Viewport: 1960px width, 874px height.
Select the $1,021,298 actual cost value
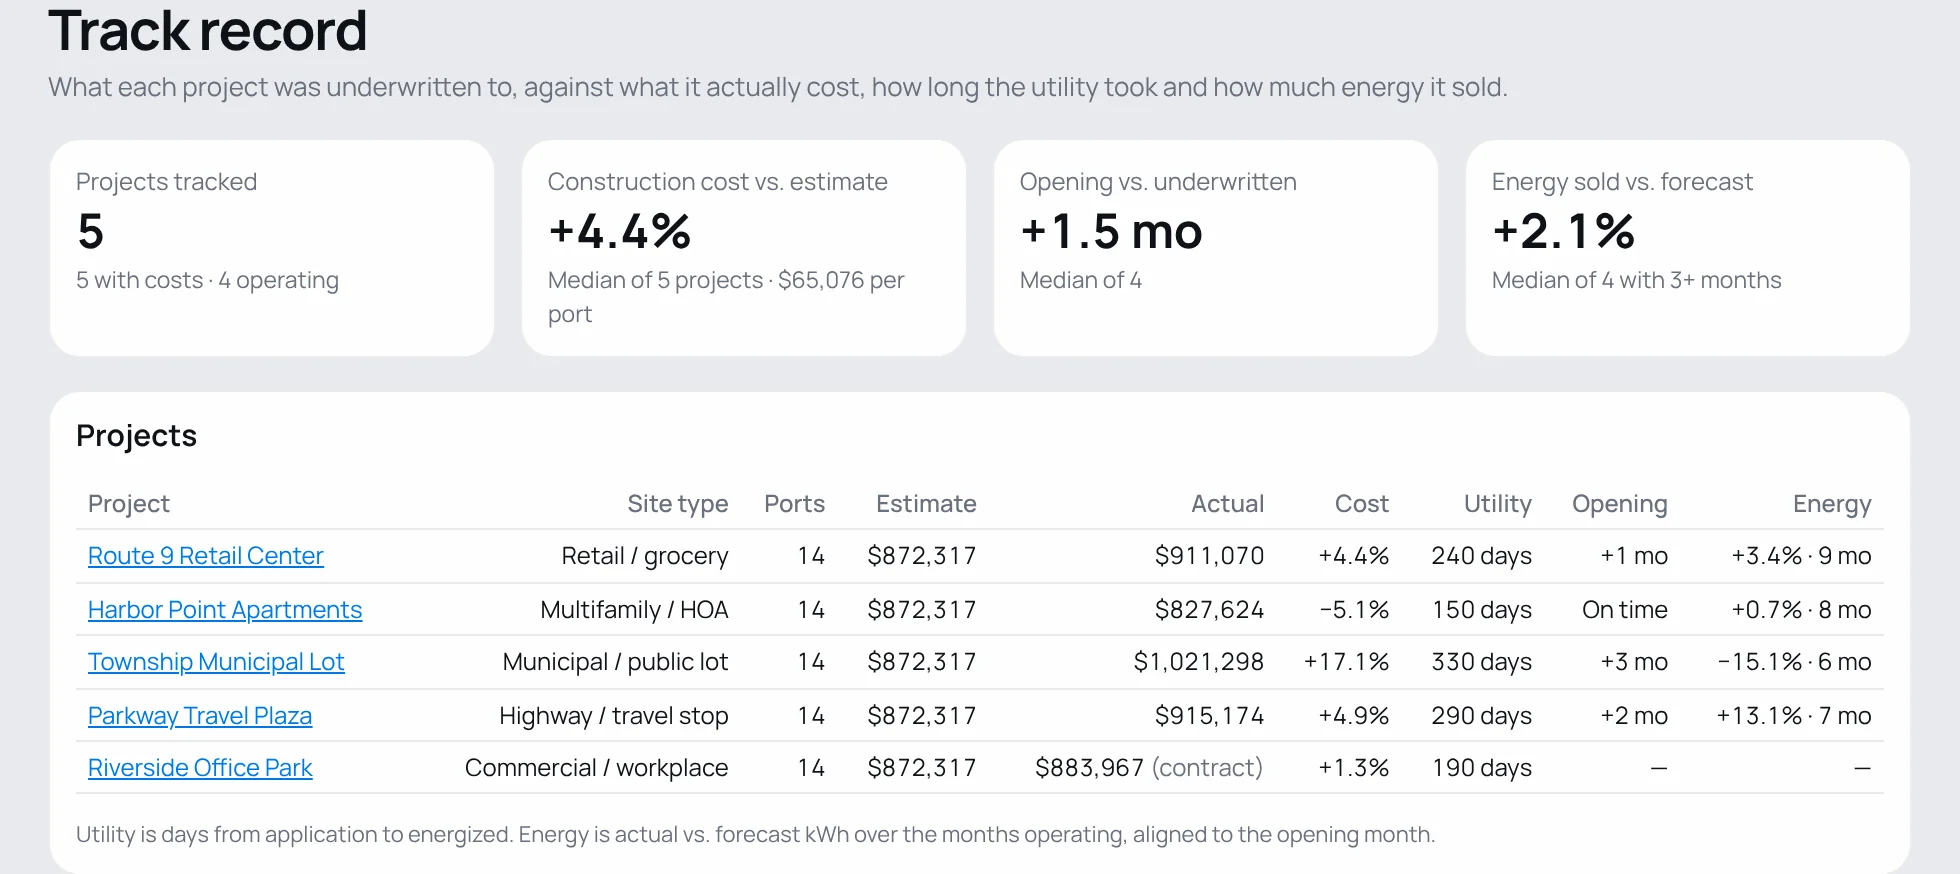(x=1198, y=662)
